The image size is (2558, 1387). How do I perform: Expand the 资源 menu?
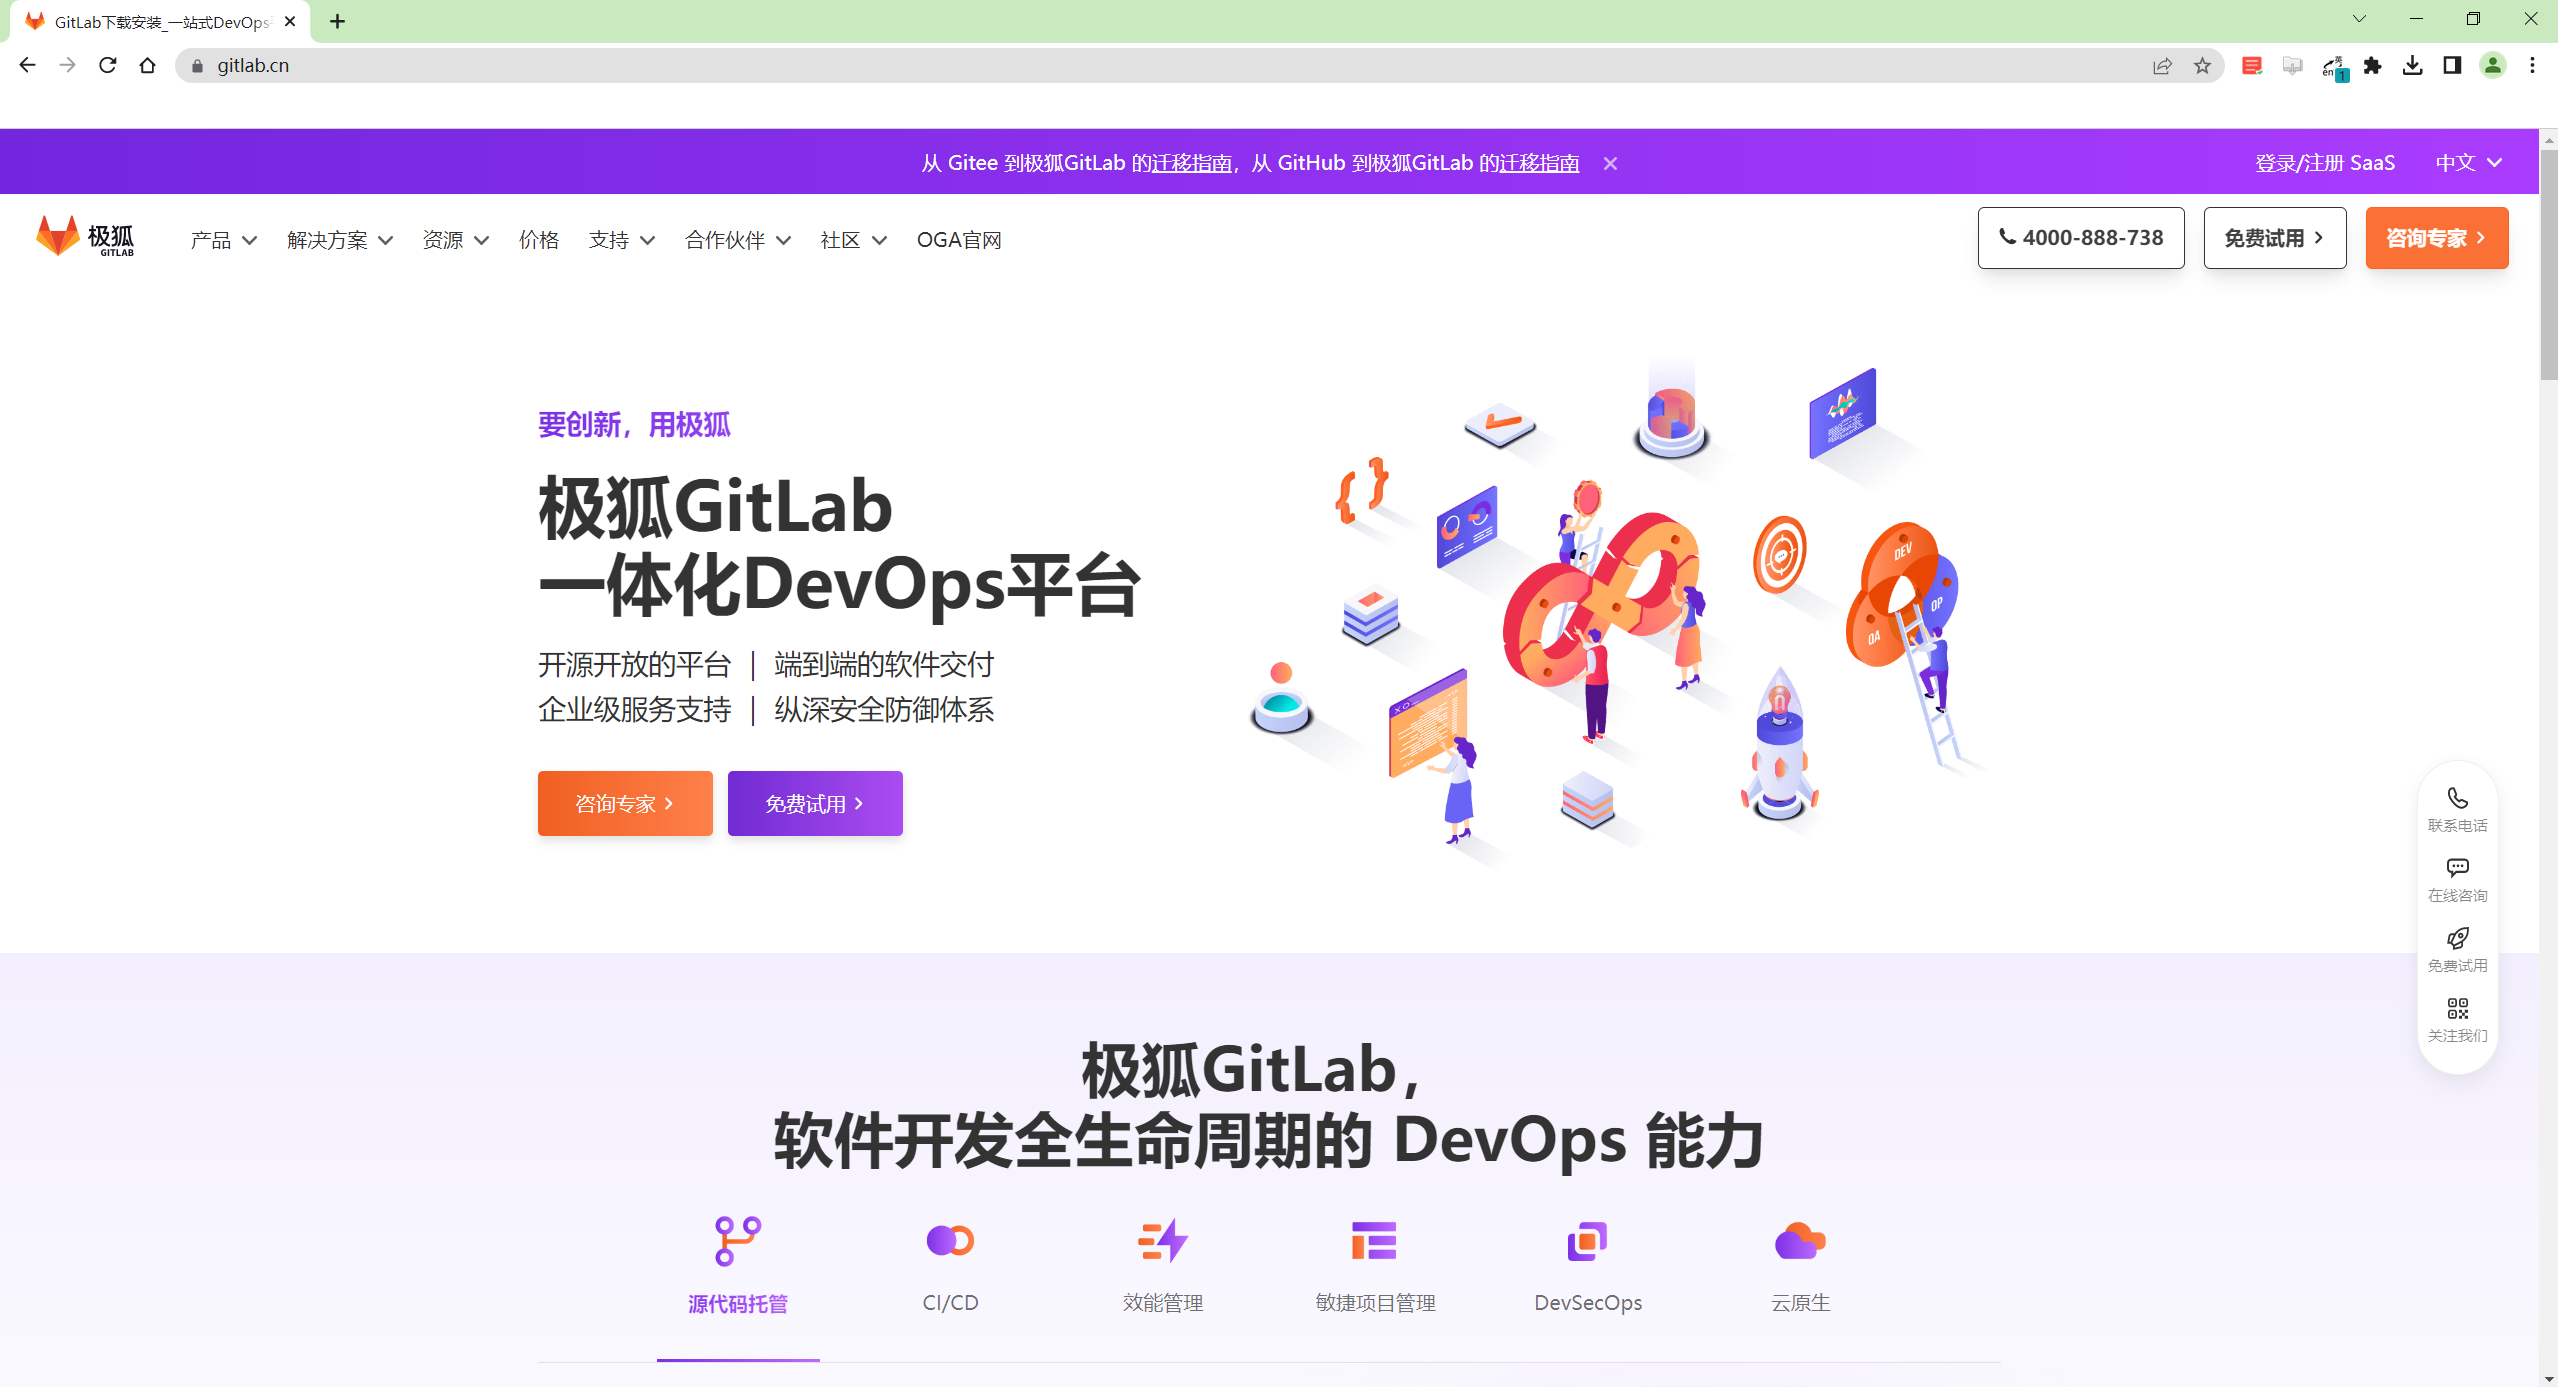pyautogui.click(x=456, y=240)
